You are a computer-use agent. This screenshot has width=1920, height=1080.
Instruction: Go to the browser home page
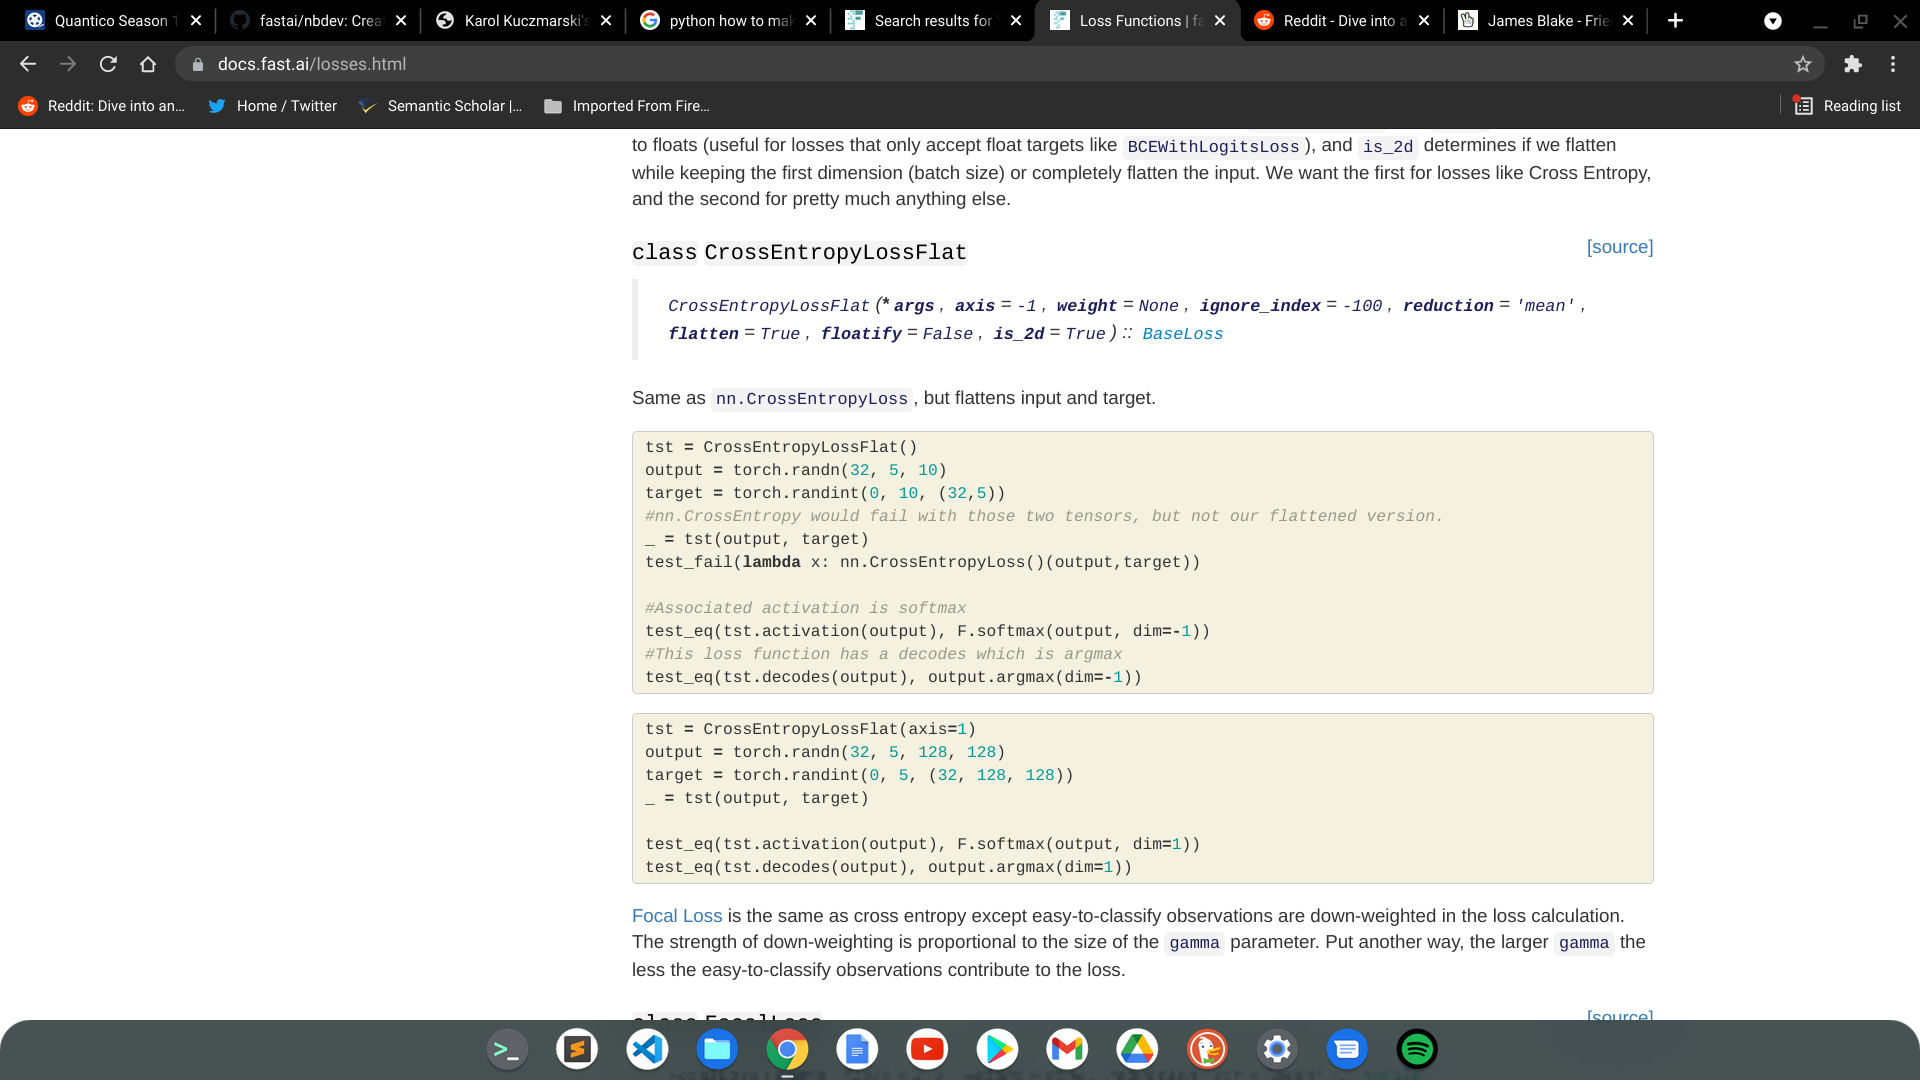[x=148, y=64]
